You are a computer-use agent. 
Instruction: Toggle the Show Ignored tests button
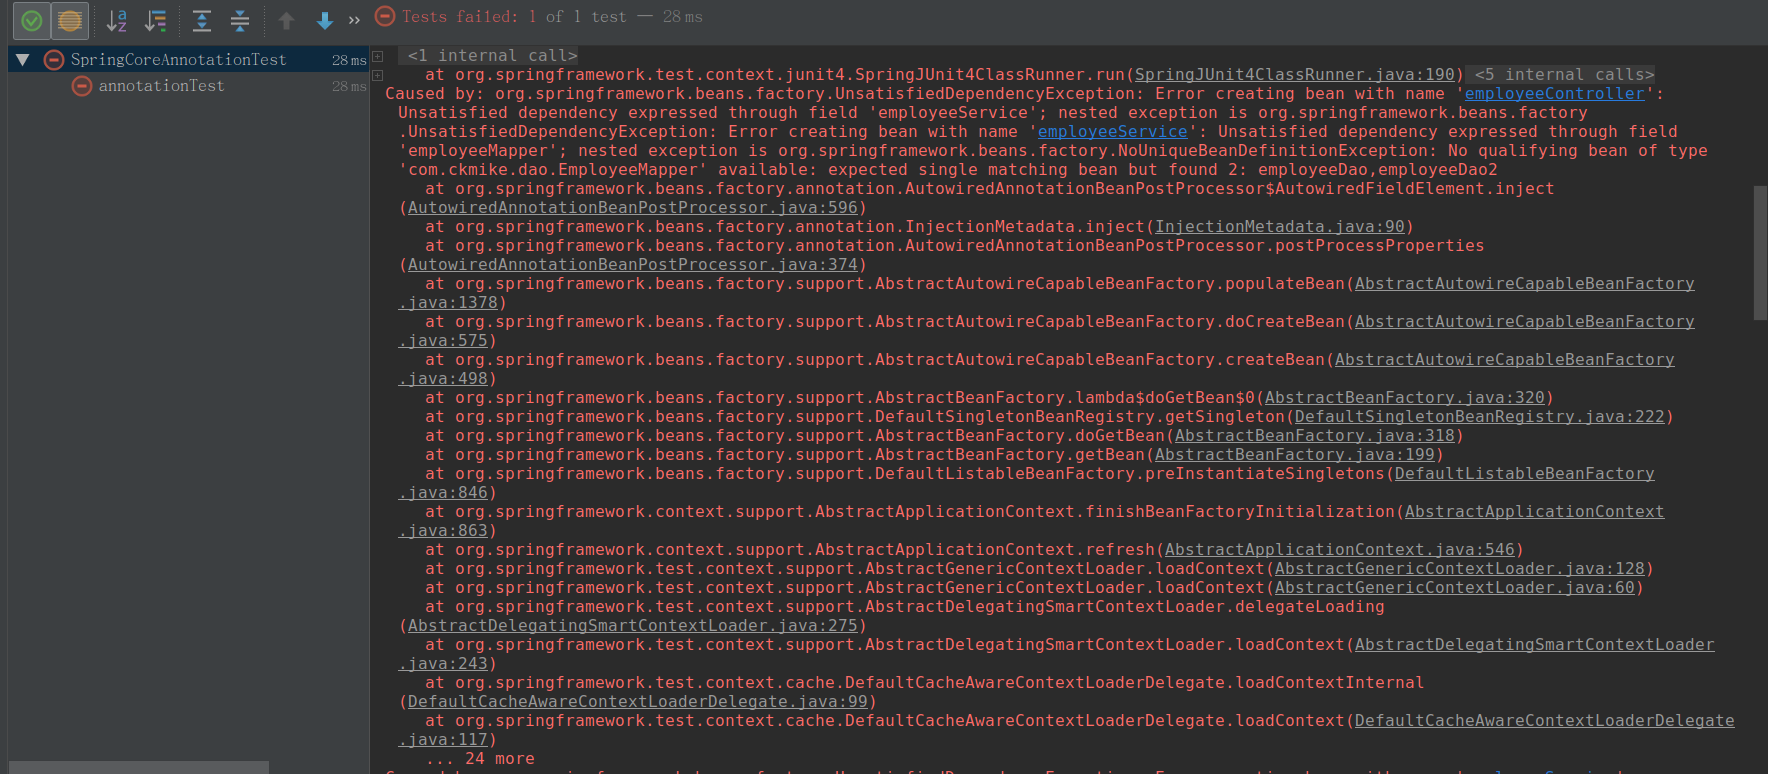tap(70, 20)
